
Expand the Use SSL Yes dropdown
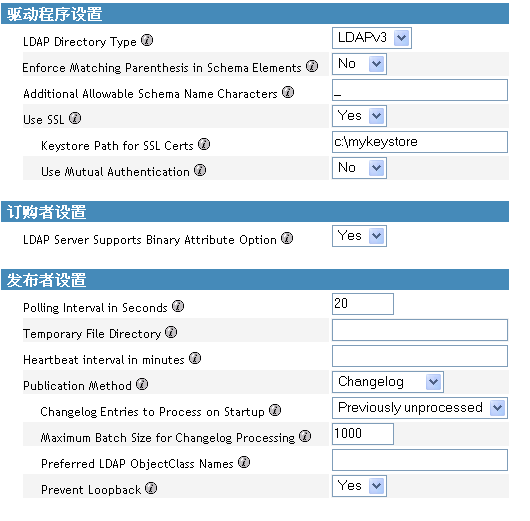click(x=359, y=116)
